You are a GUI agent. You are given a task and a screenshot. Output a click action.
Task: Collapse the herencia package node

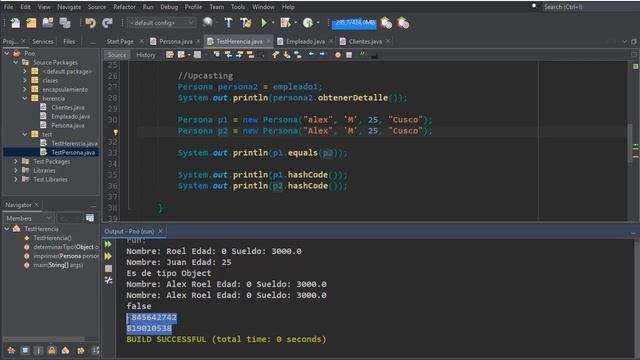pyautogui.click(x=24, y=98)
